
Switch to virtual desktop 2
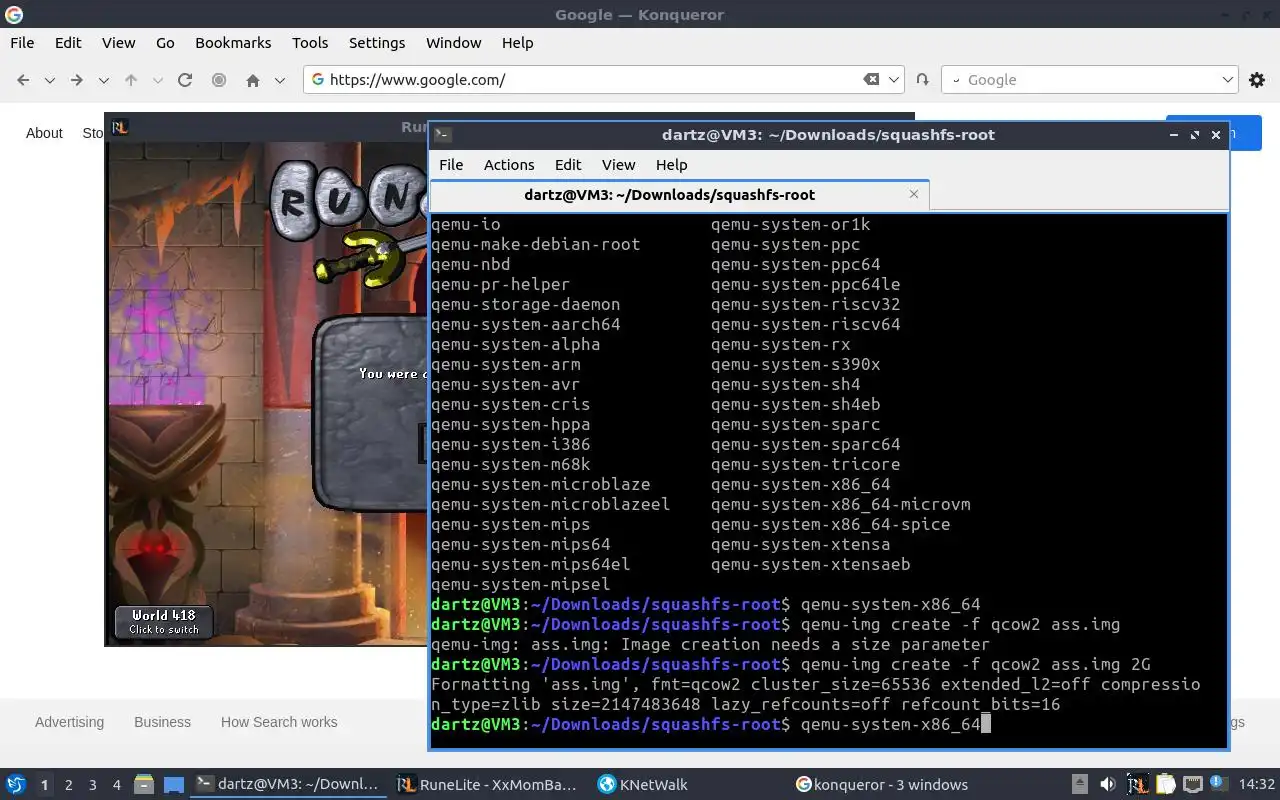[x=69, y=785]
